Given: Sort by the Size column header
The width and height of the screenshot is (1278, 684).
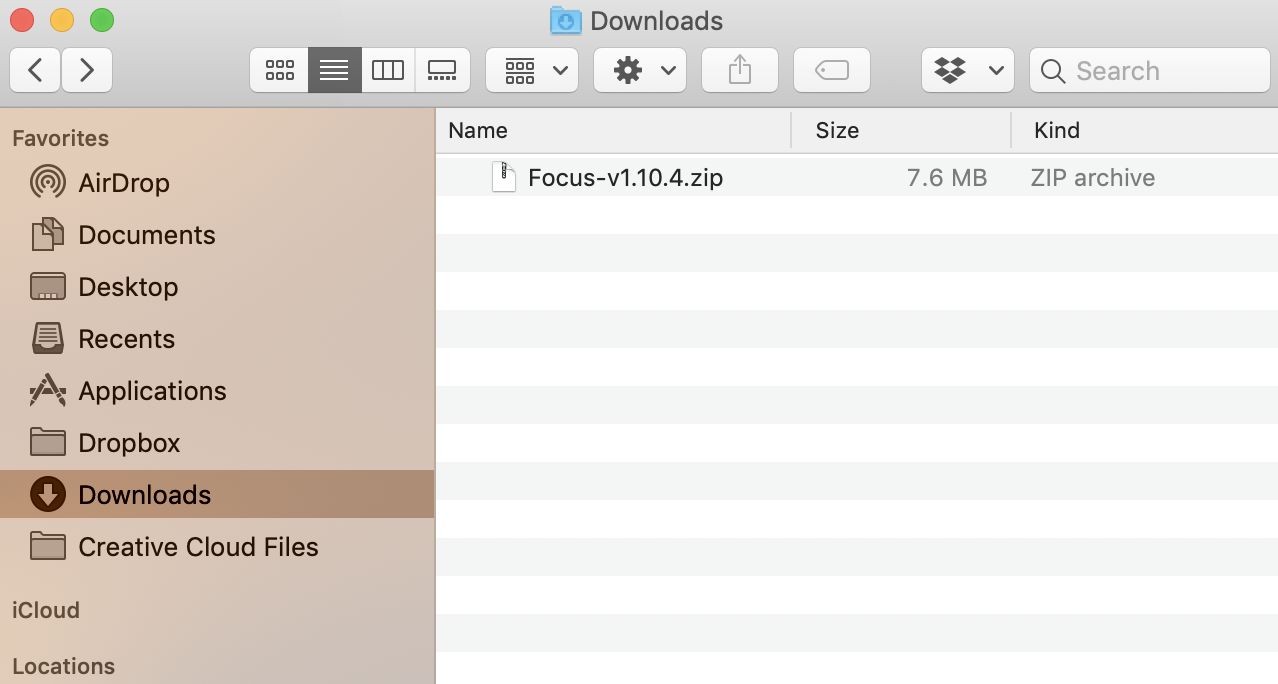Looking at the screenshot, I should (901, 130).
